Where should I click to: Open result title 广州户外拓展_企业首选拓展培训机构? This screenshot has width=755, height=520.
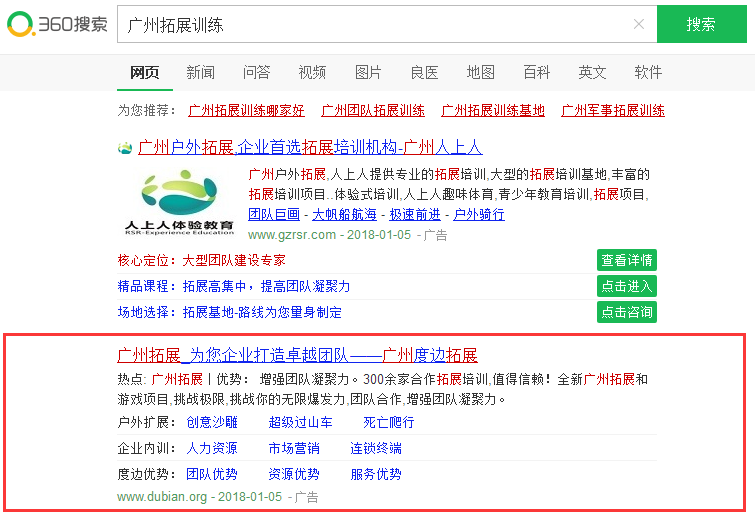(x=310, y=147)
